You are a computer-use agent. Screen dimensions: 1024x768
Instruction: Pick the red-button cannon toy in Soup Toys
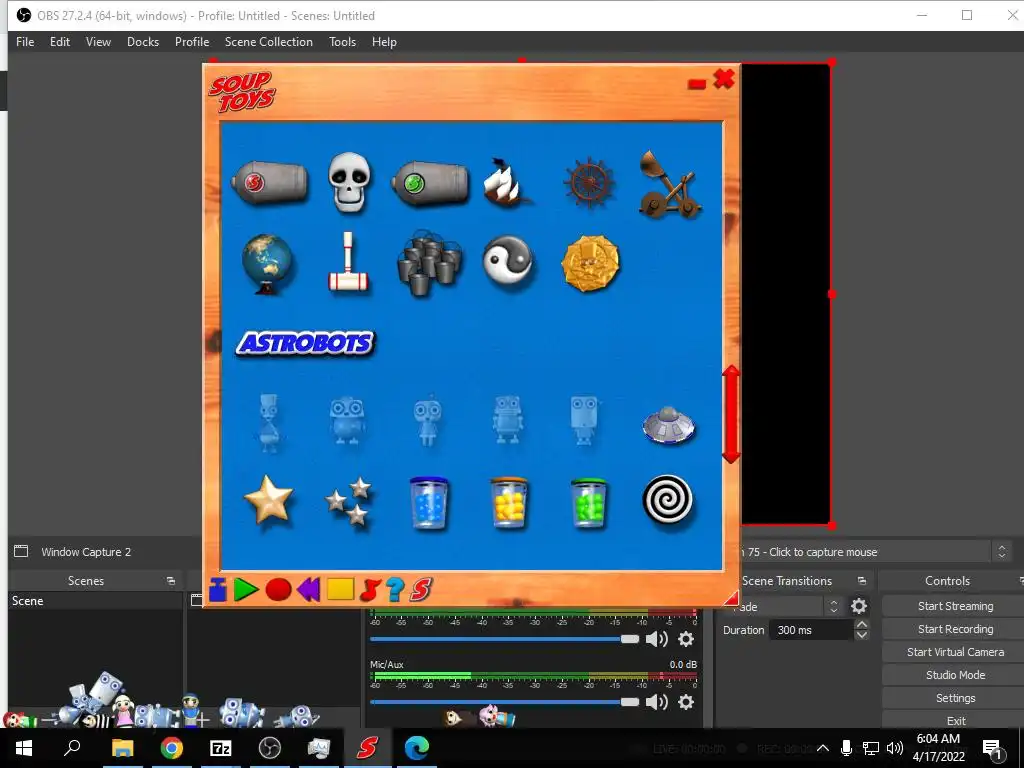pyautogui.click(x=270, y=182)
